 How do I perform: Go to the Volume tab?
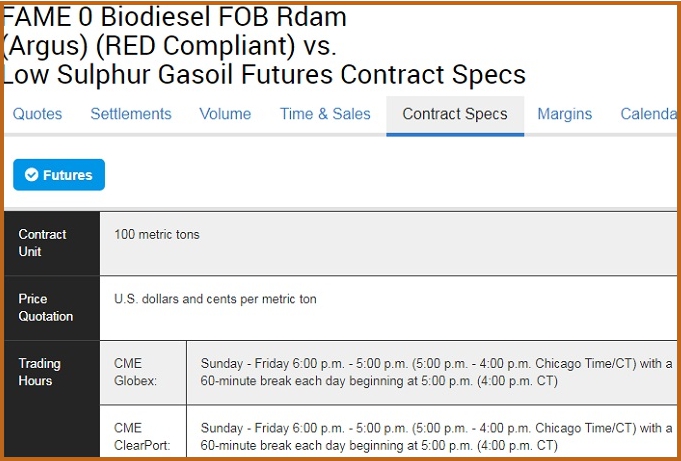pyautogui.click(x=225, y=114)
